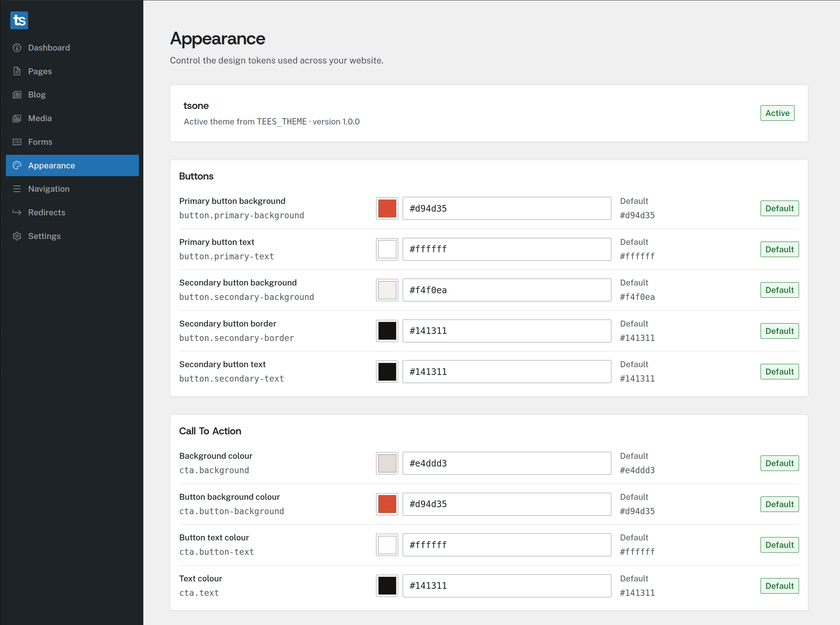This screenshot has width=840, height=625.
Task: Open Secondary button border colour swatch
Action: click(x=387, y=331)
